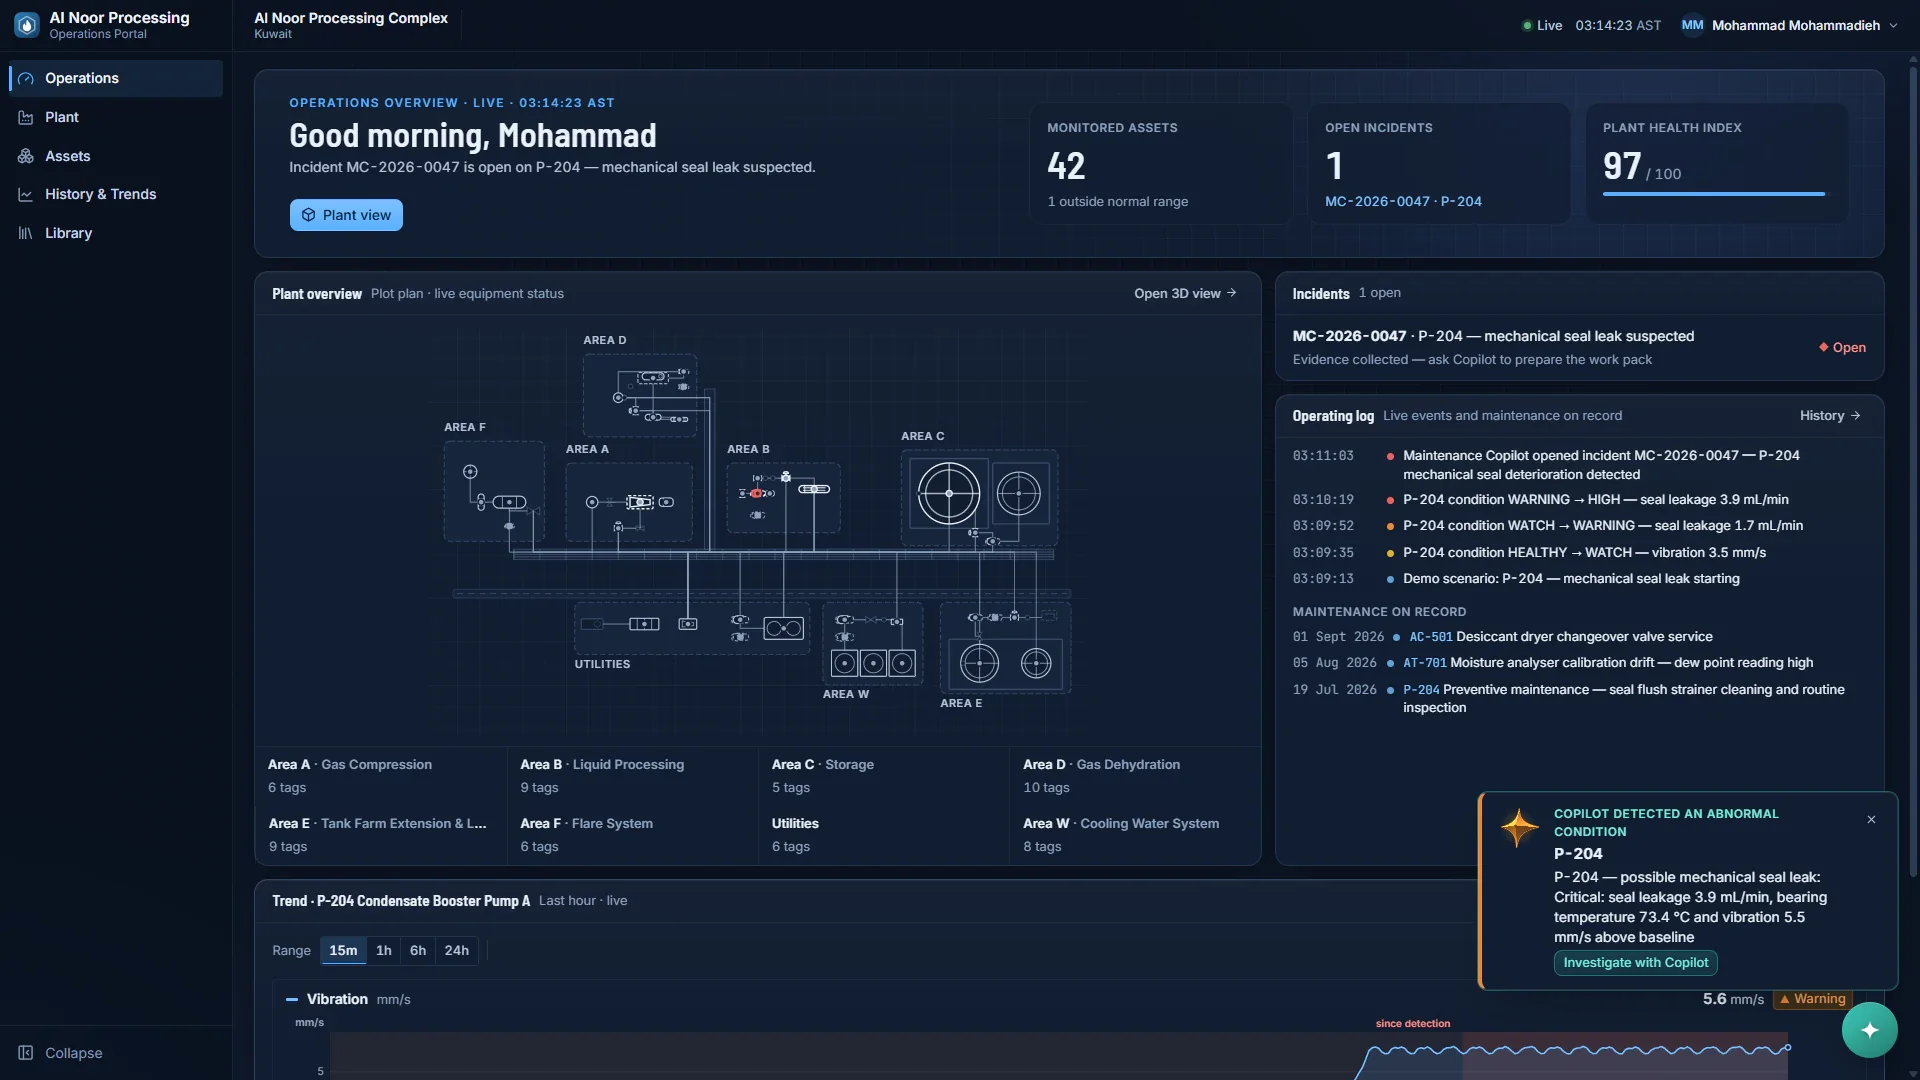Screen dimensions: 1920x1080
Task: Click the Plant view button
Action: [x=346, y=215]
